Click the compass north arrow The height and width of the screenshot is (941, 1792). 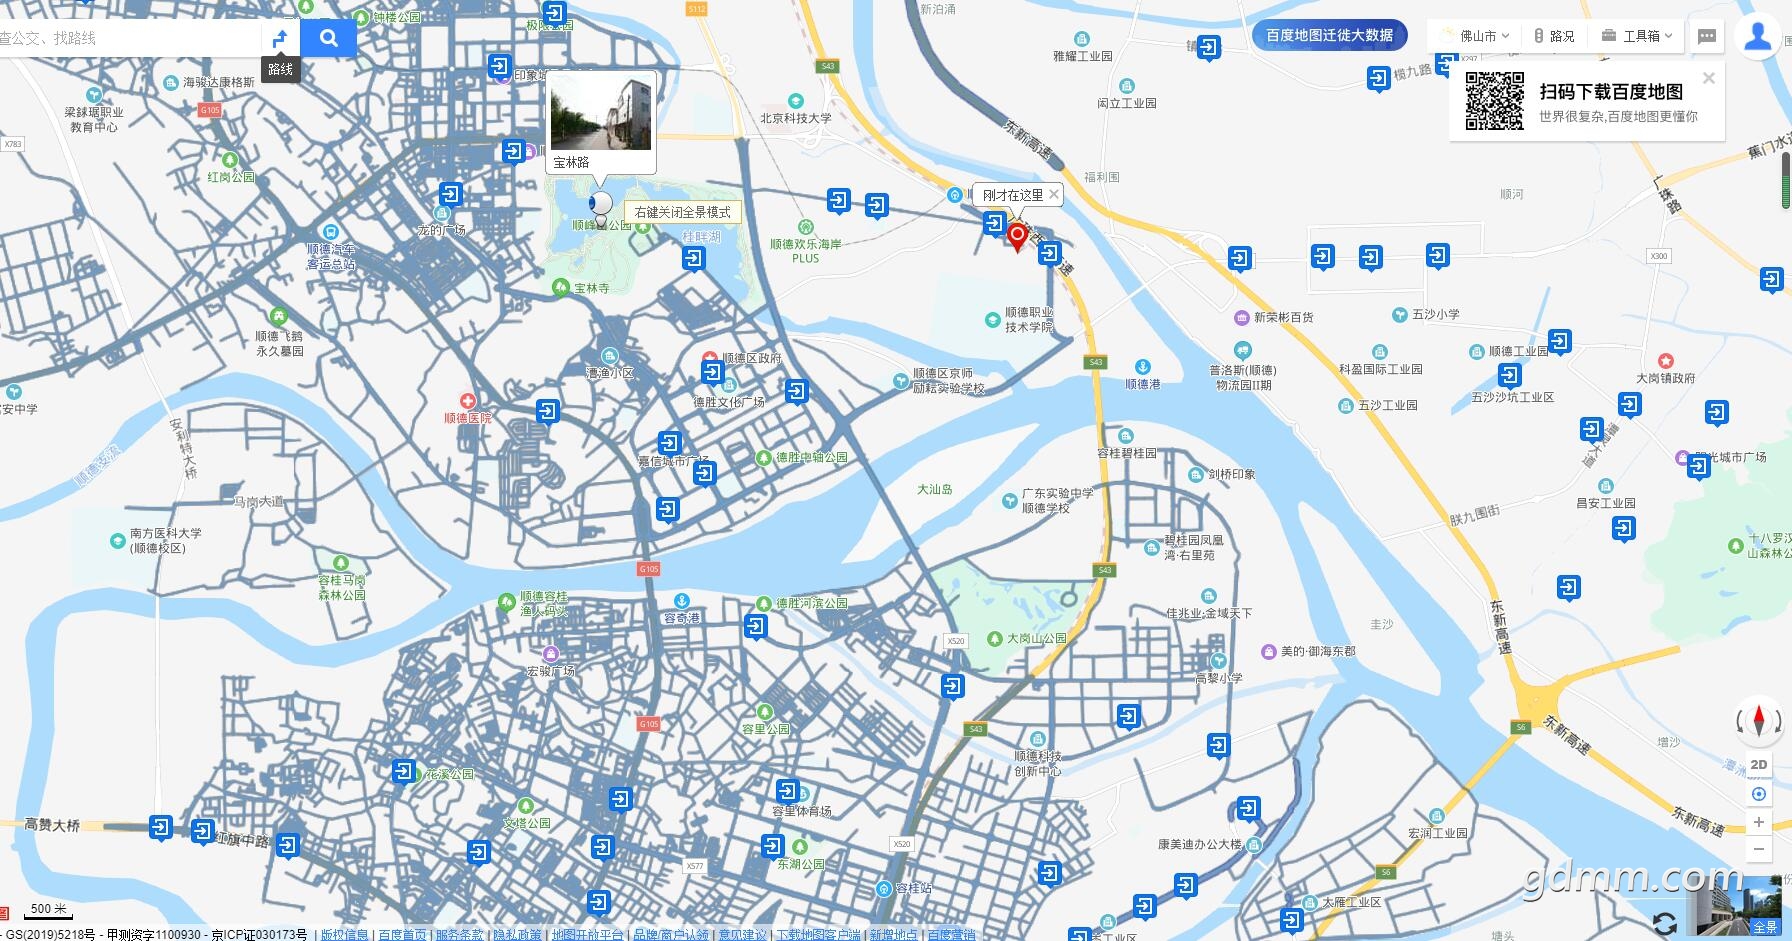tap(1760, 721)
